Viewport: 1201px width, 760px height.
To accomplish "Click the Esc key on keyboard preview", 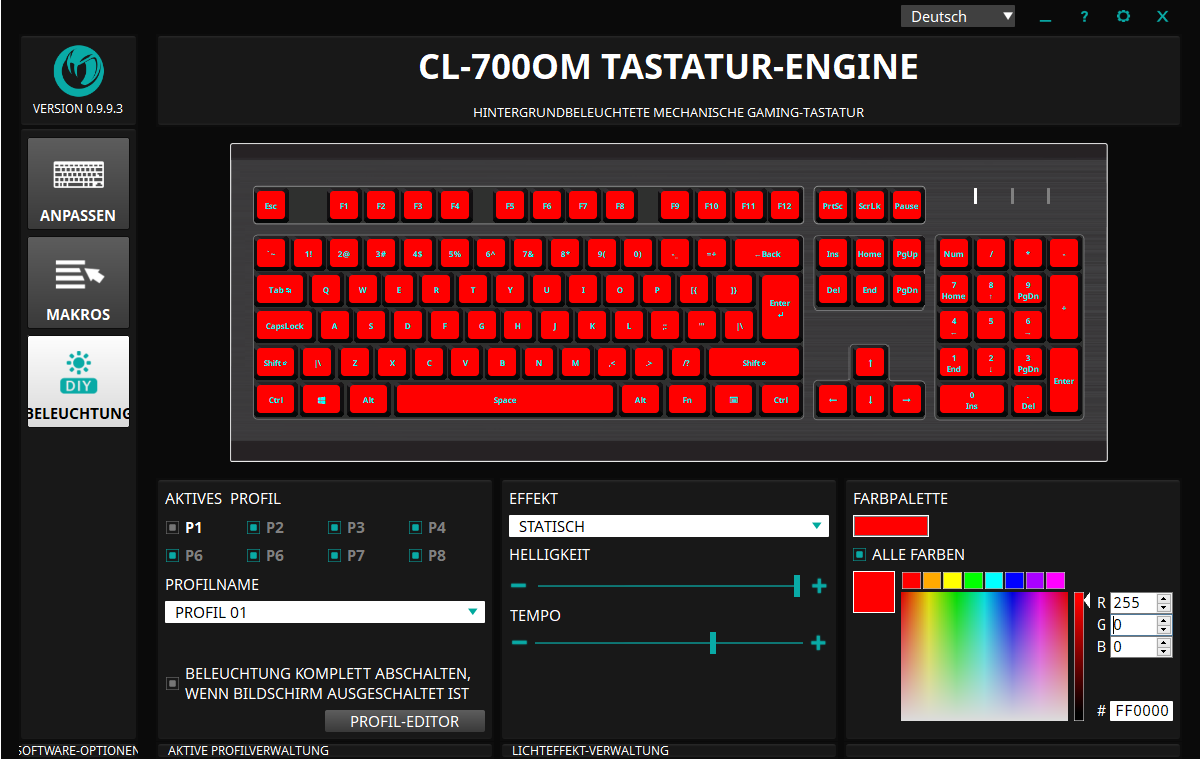I will (270, 206).
